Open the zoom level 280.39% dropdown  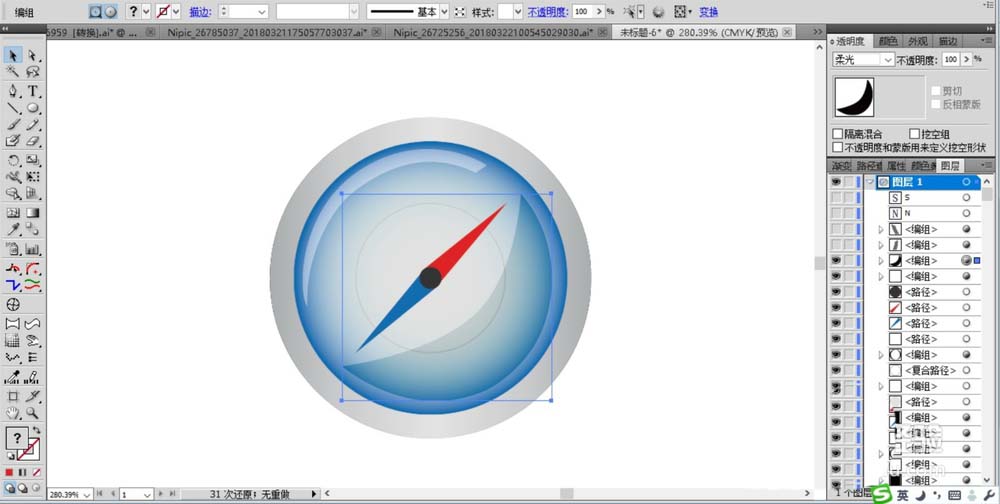pos(87,494)
